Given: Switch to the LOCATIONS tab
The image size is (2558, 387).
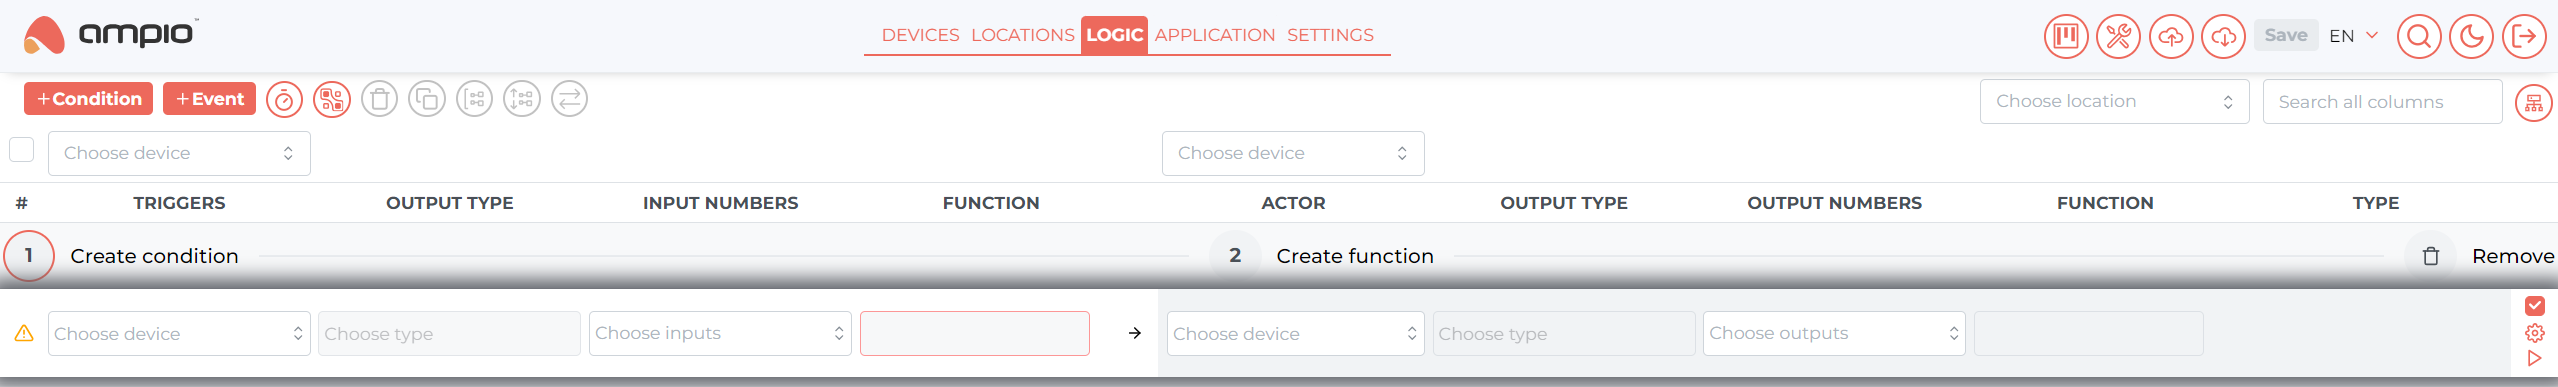Looking at the screenshot, I should point(1022,35).
